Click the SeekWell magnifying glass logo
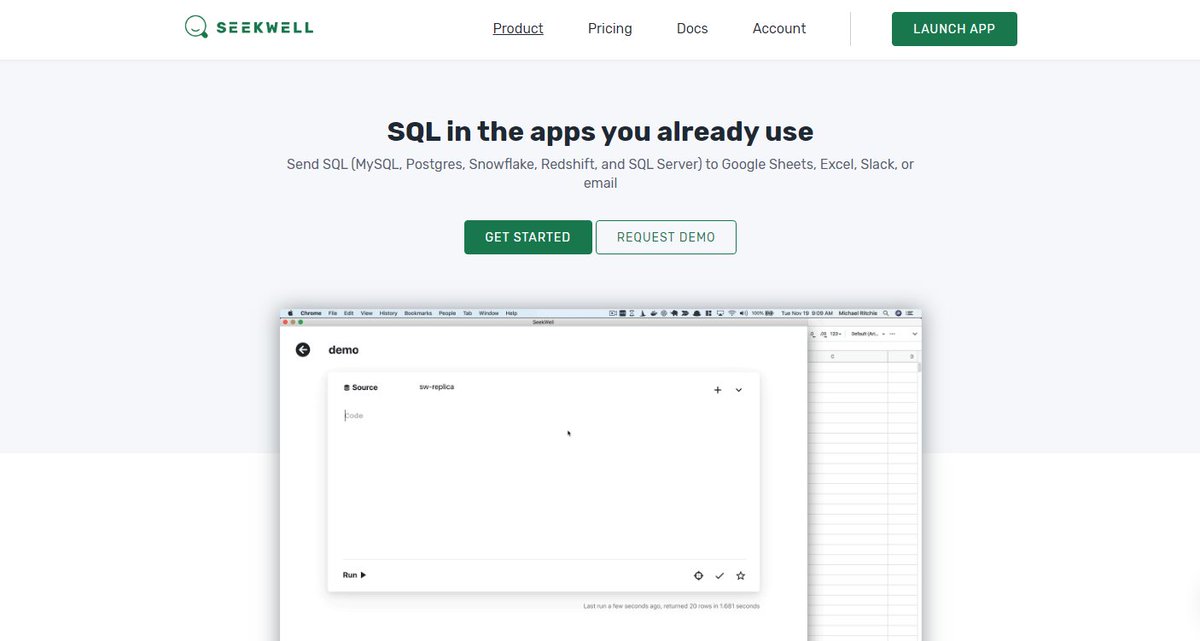The height and width of the screenshot is (641, 1200). click(194, 26)
